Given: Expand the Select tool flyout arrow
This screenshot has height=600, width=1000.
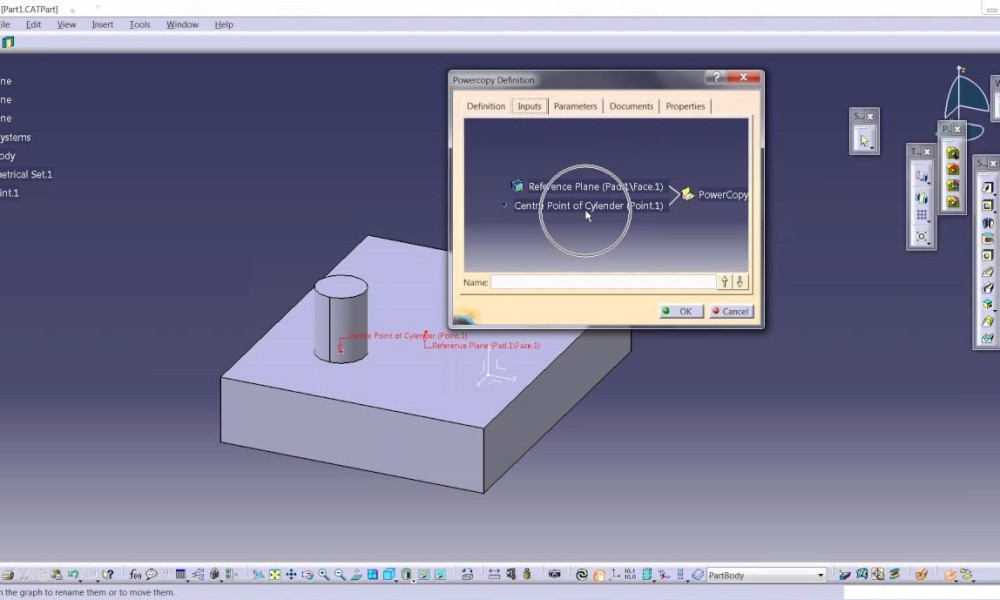Looking at the screenshot, I should pos(872,148).
